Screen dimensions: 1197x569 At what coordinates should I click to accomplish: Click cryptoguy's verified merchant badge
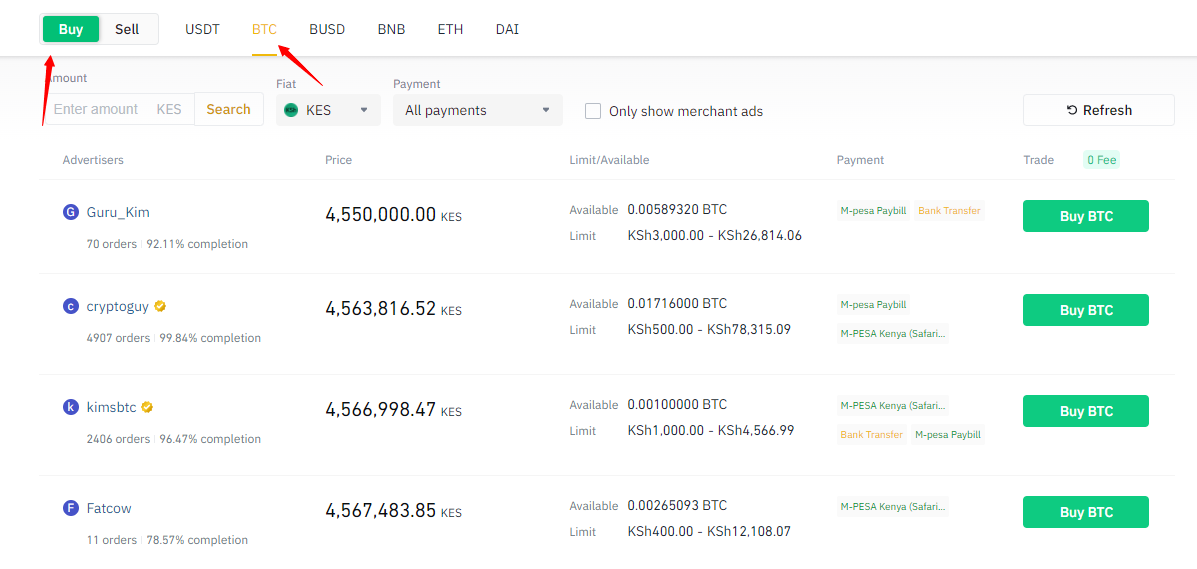[160, 306]
